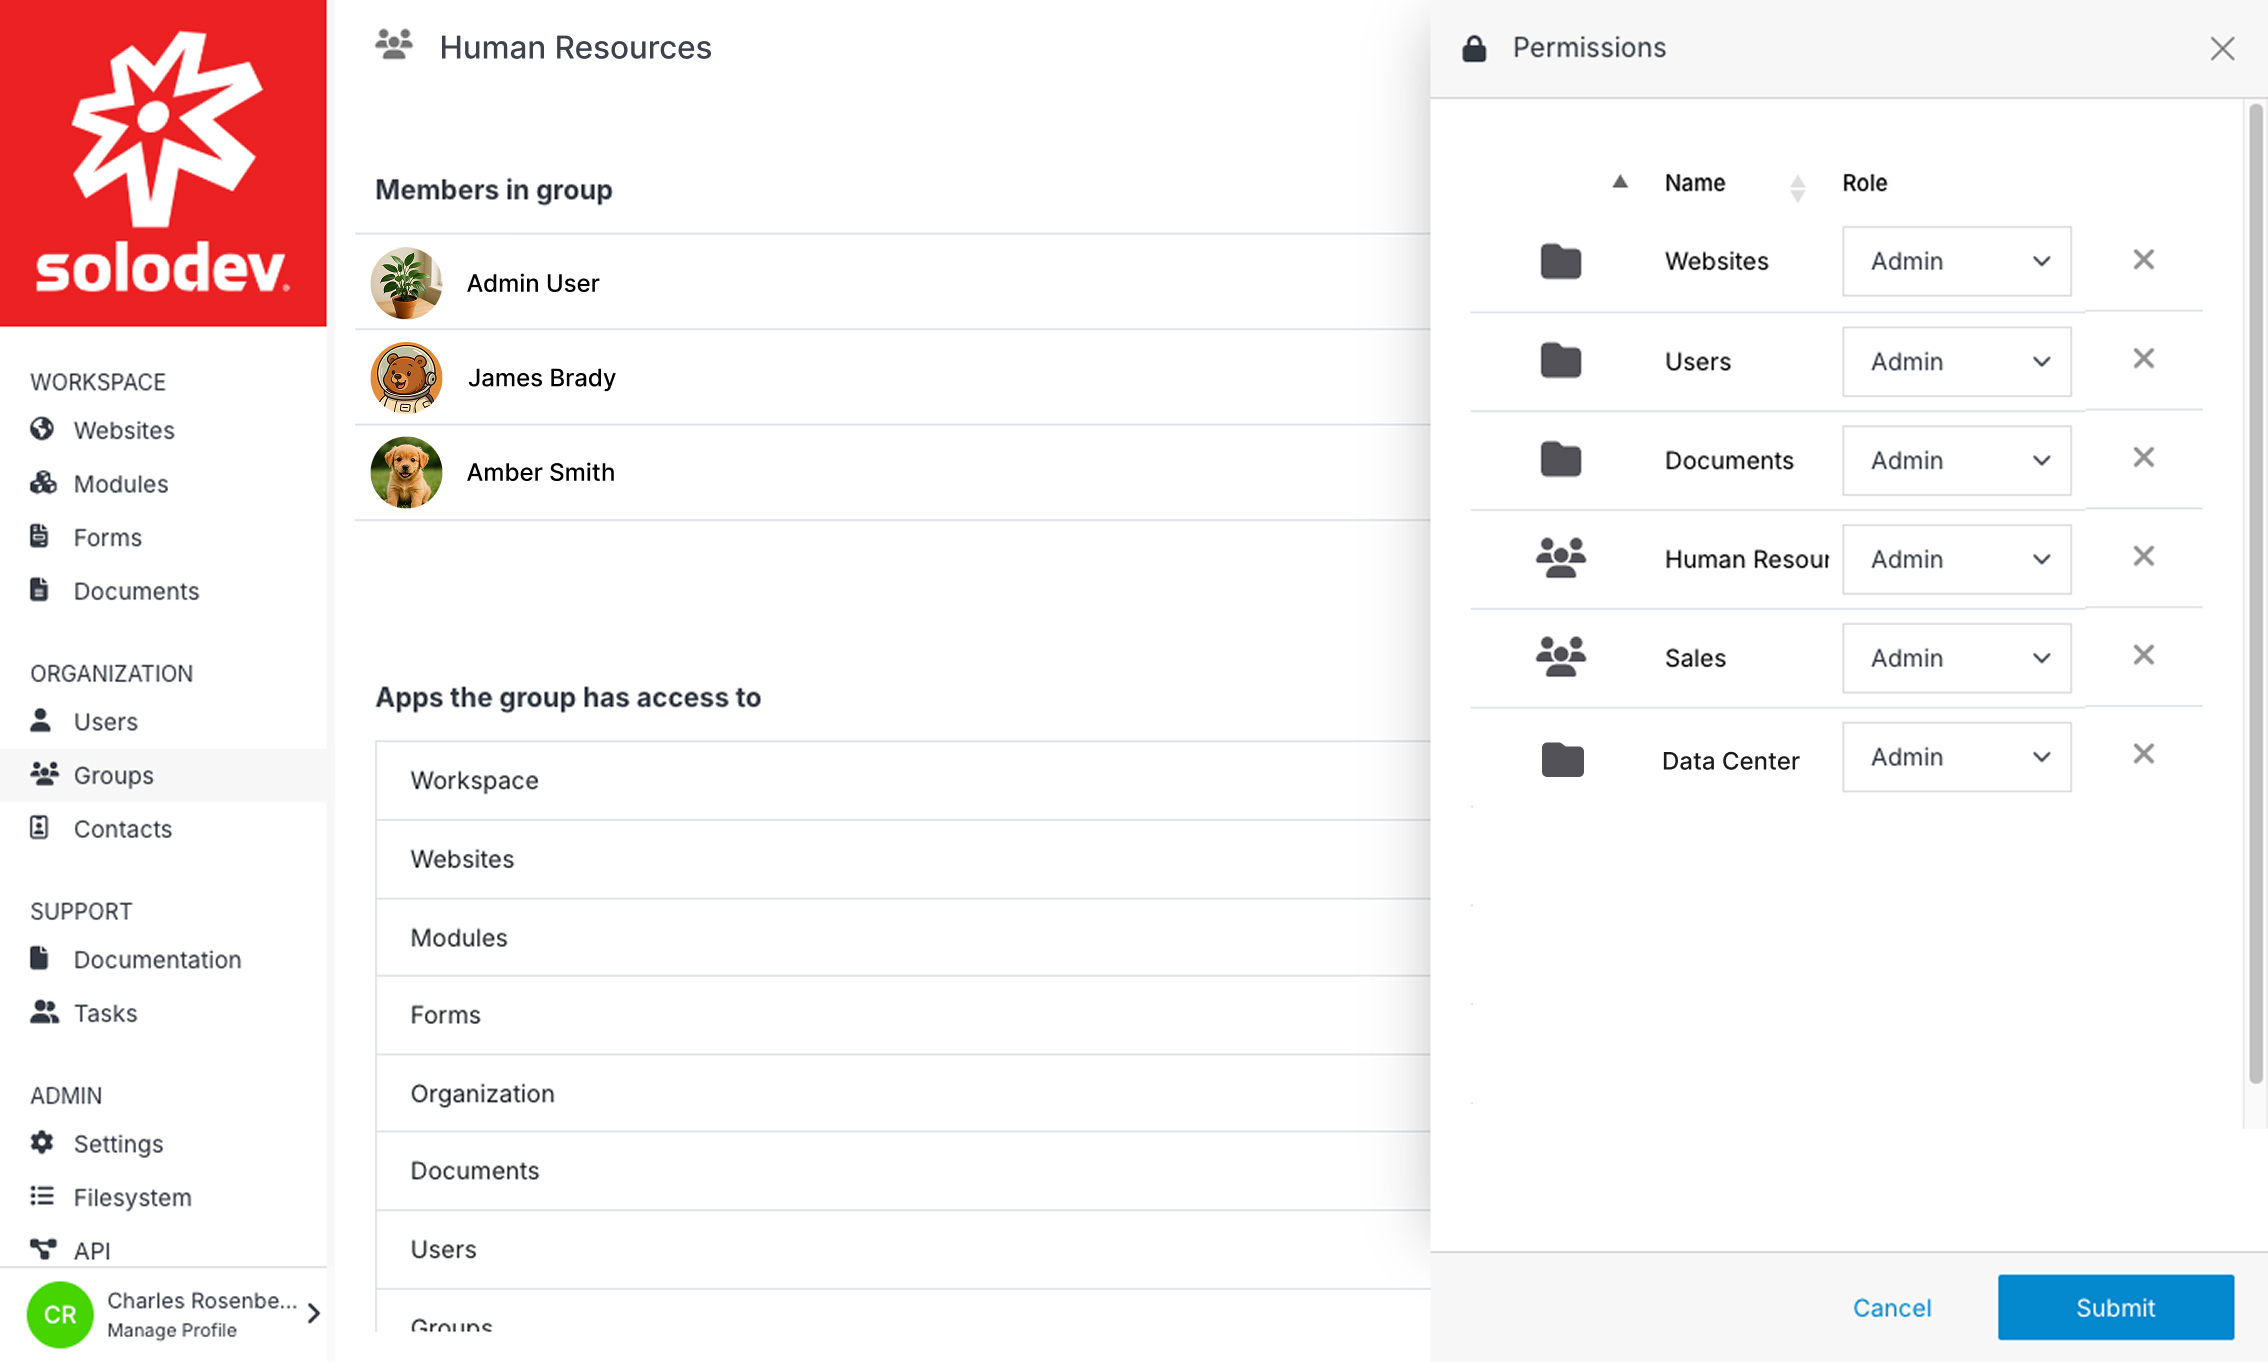Screen dimensions: 2268x1362
Task: Click the group icon in Human Resources row
Action: click(x=1561, y=558)
